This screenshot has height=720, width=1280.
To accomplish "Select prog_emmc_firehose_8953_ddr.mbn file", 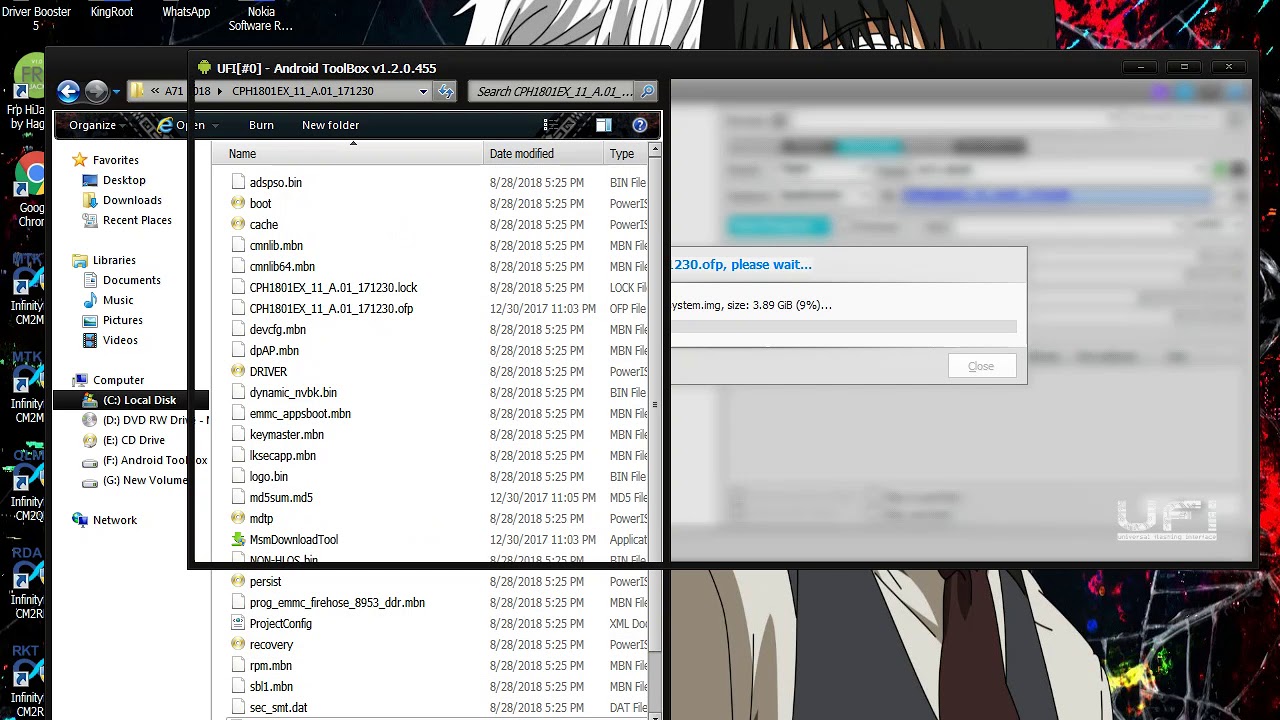I will tap(337, 602).
